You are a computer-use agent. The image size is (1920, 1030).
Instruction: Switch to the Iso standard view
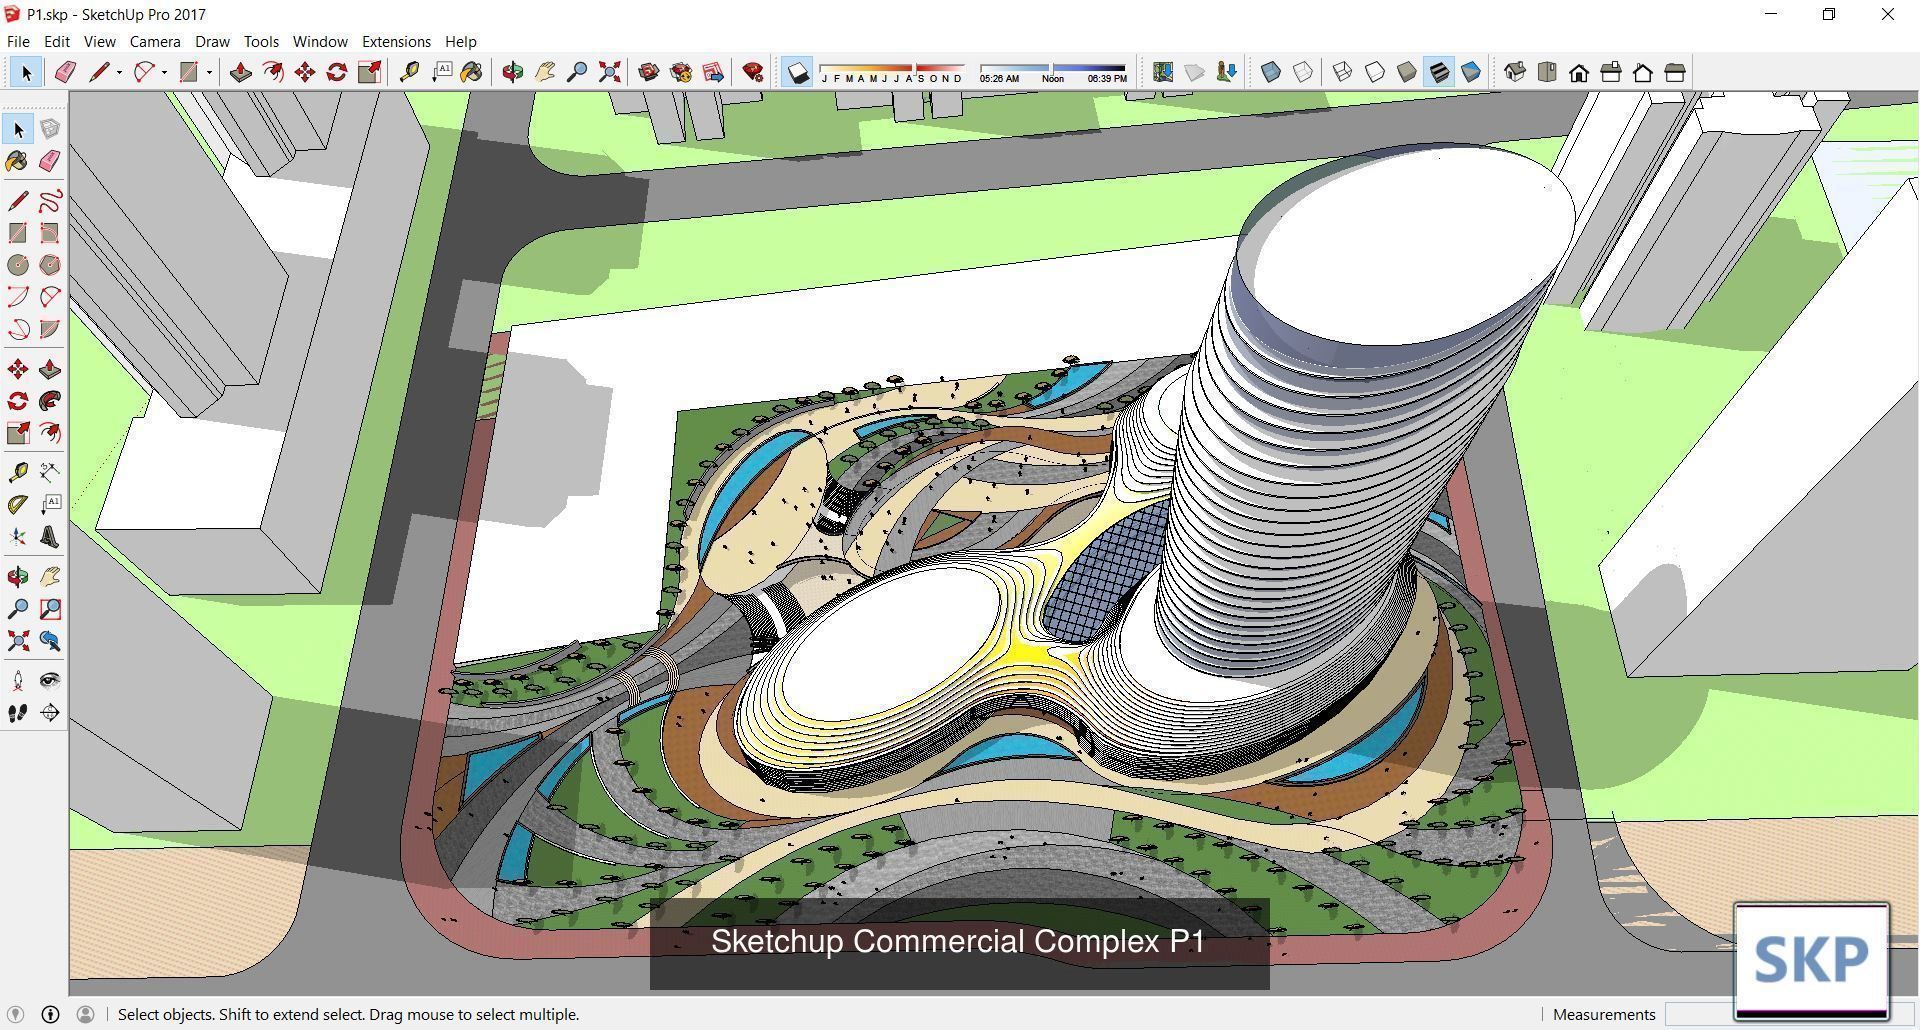pyautogui.click(x=1515, y=72)
